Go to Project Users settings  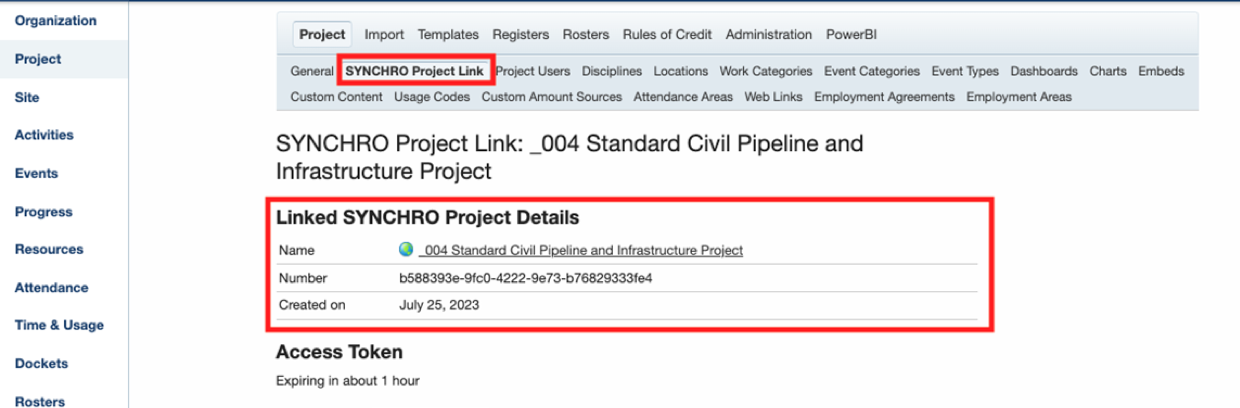[533, 72]
